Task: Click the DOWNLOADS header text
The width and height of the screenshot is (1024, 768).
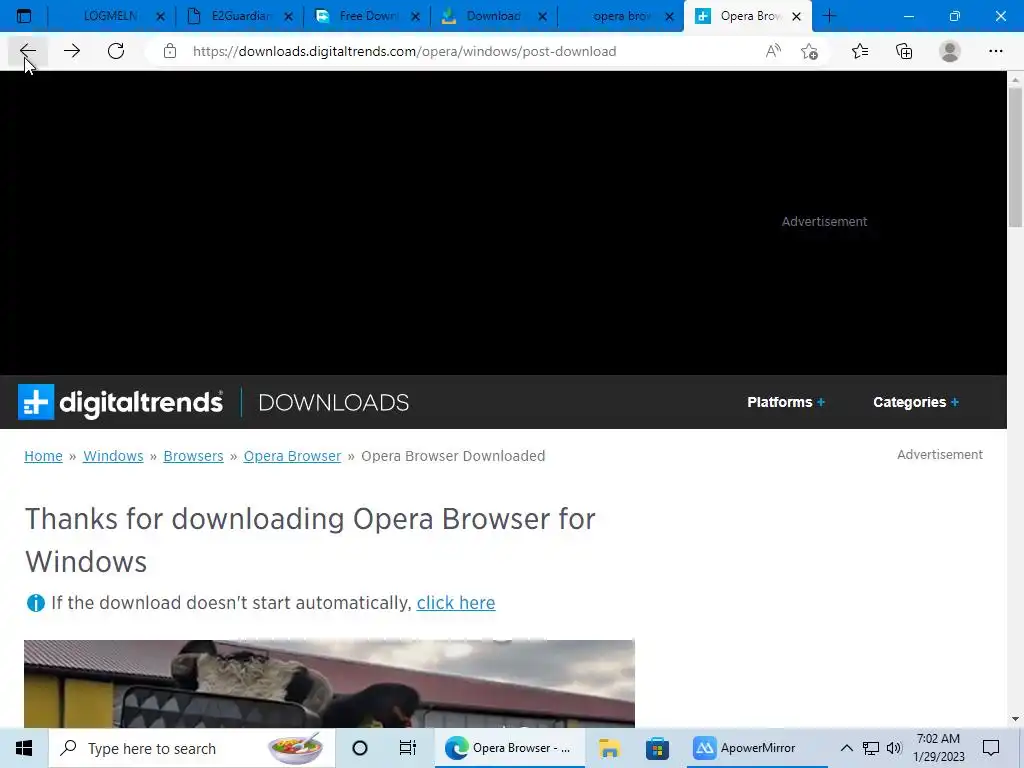Action: (x=334, y=402)
